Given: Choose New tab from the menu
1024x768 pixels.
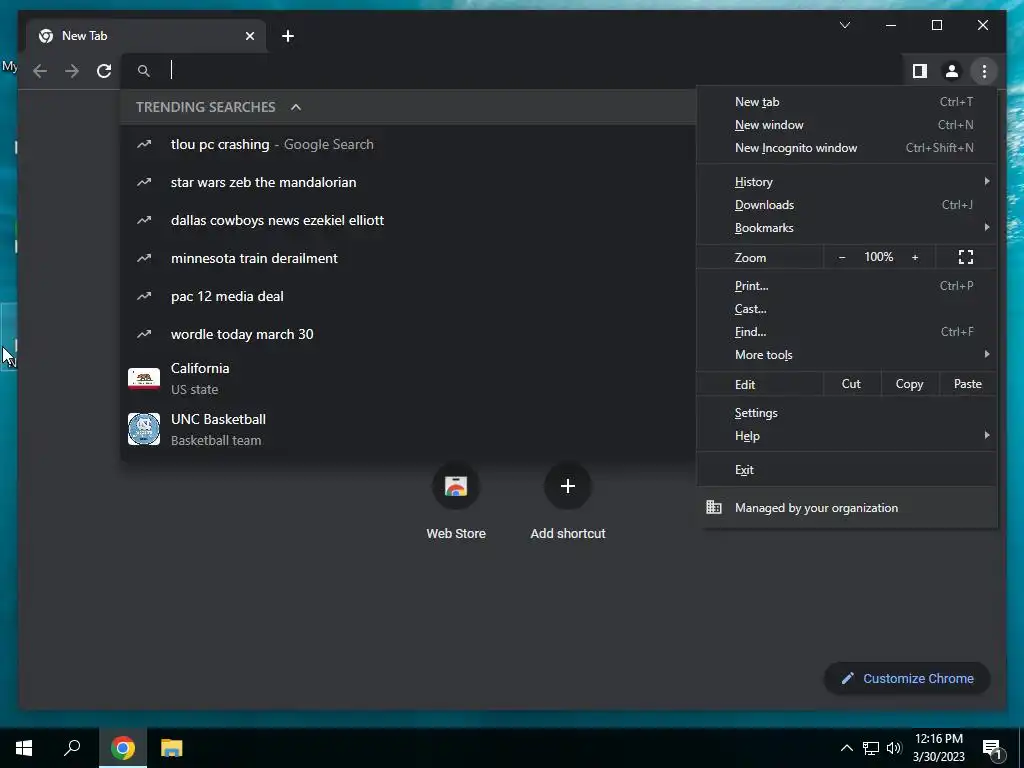Looking at the screenshot, I should point(847,102).
